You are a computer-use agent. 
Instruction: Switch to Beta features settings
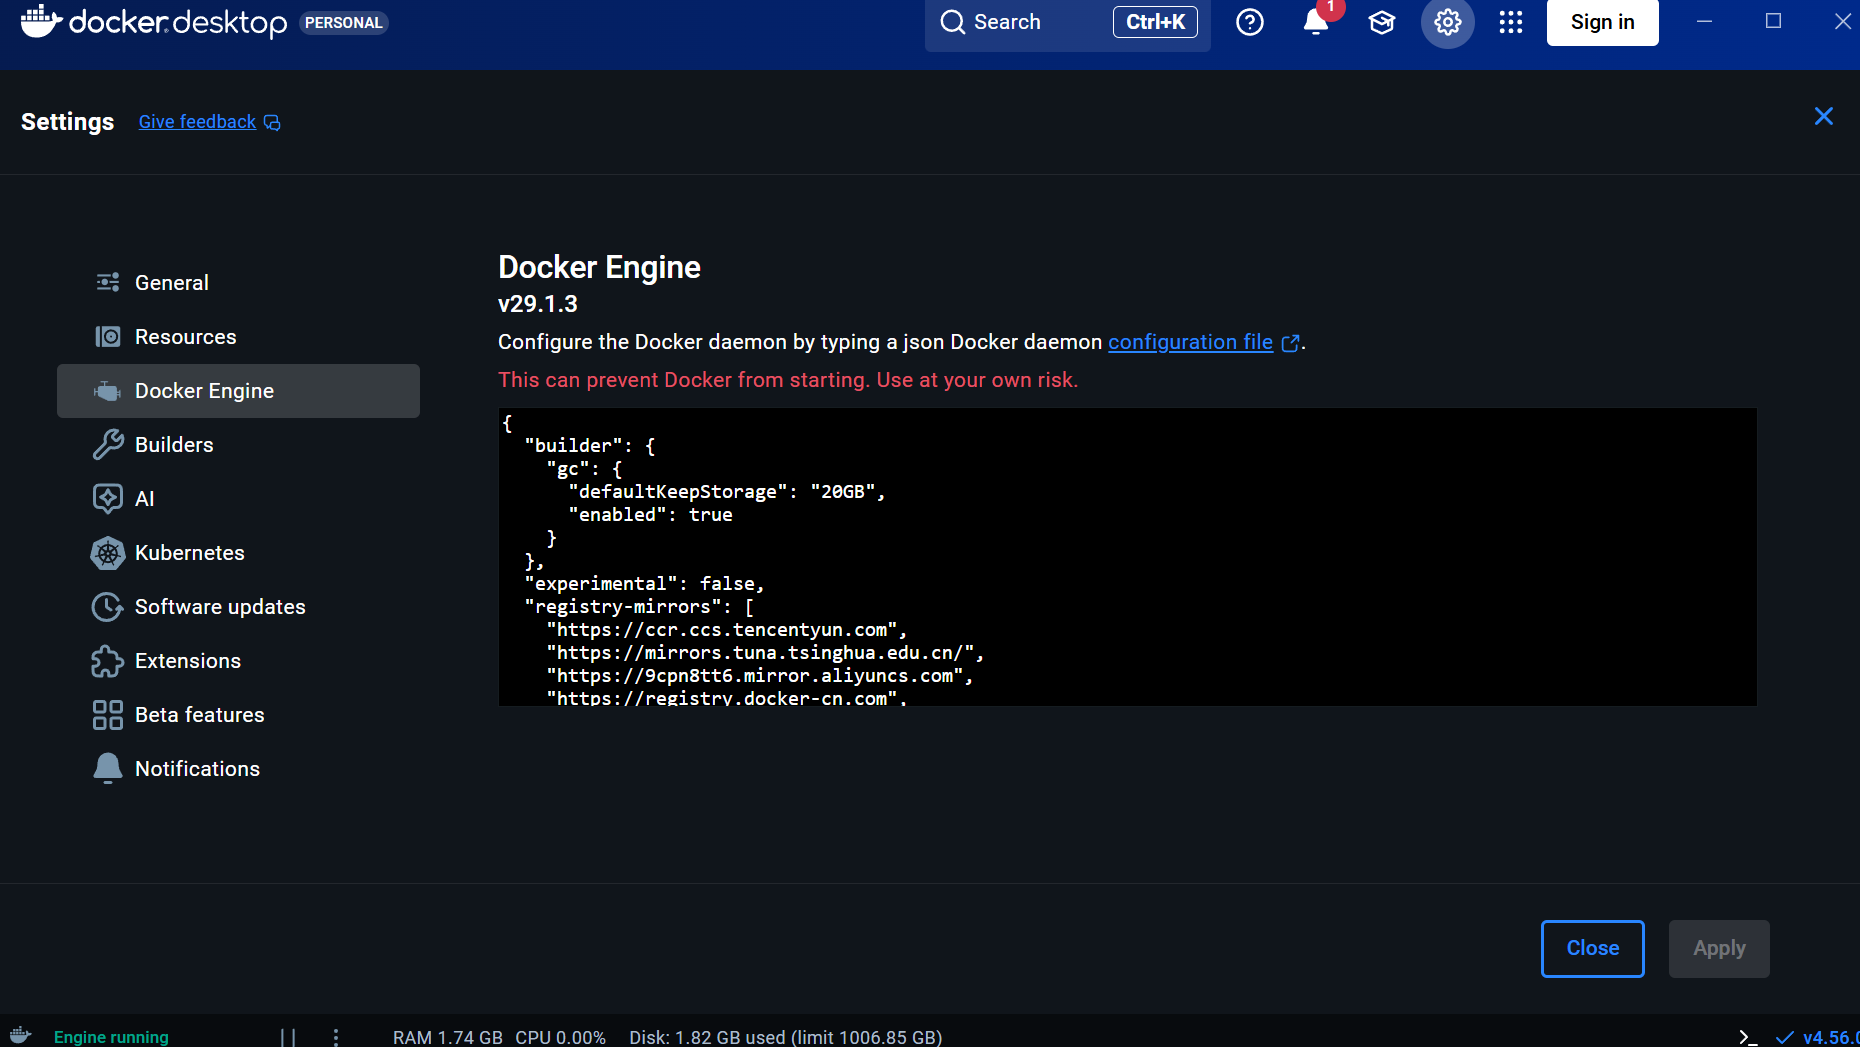tap(238, 715)
